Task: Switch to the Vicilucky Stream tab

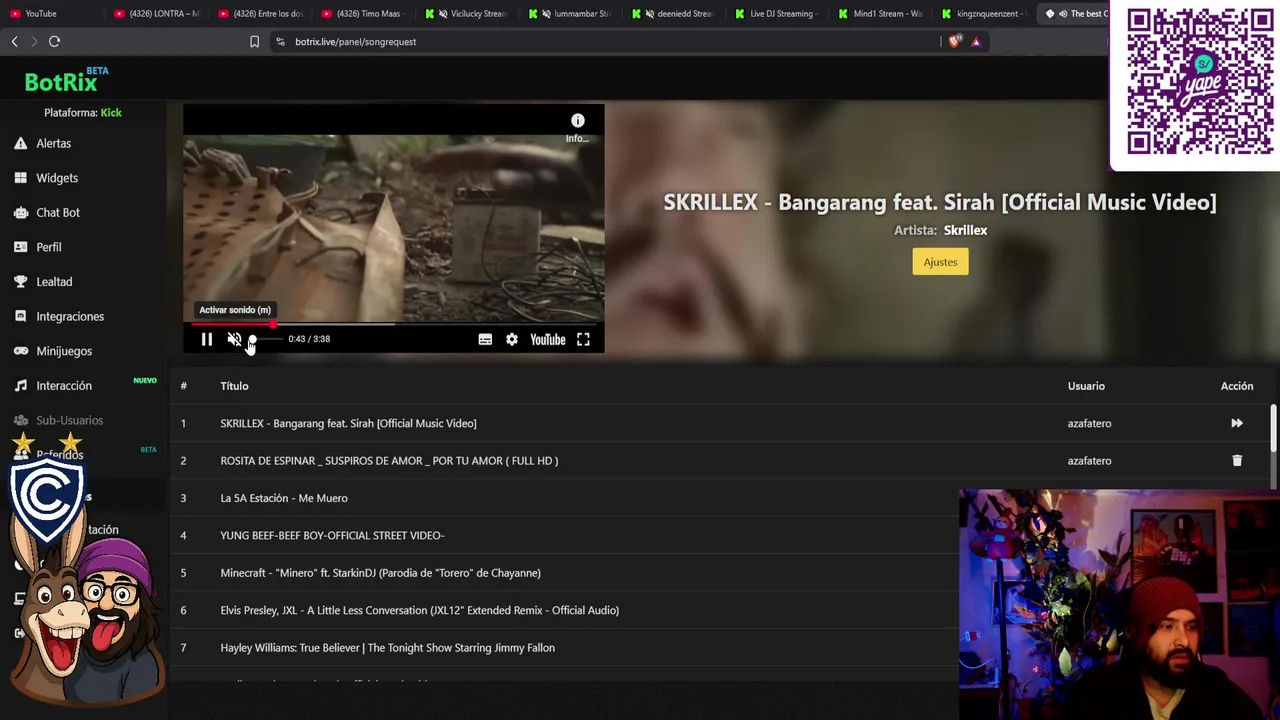Action: [468, 13]
